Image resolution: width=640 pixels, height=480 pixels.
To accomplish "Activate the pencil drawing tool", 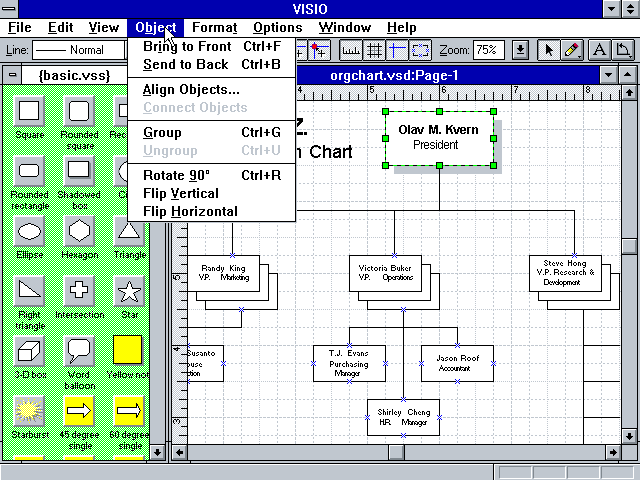I will tap(572, 50).
